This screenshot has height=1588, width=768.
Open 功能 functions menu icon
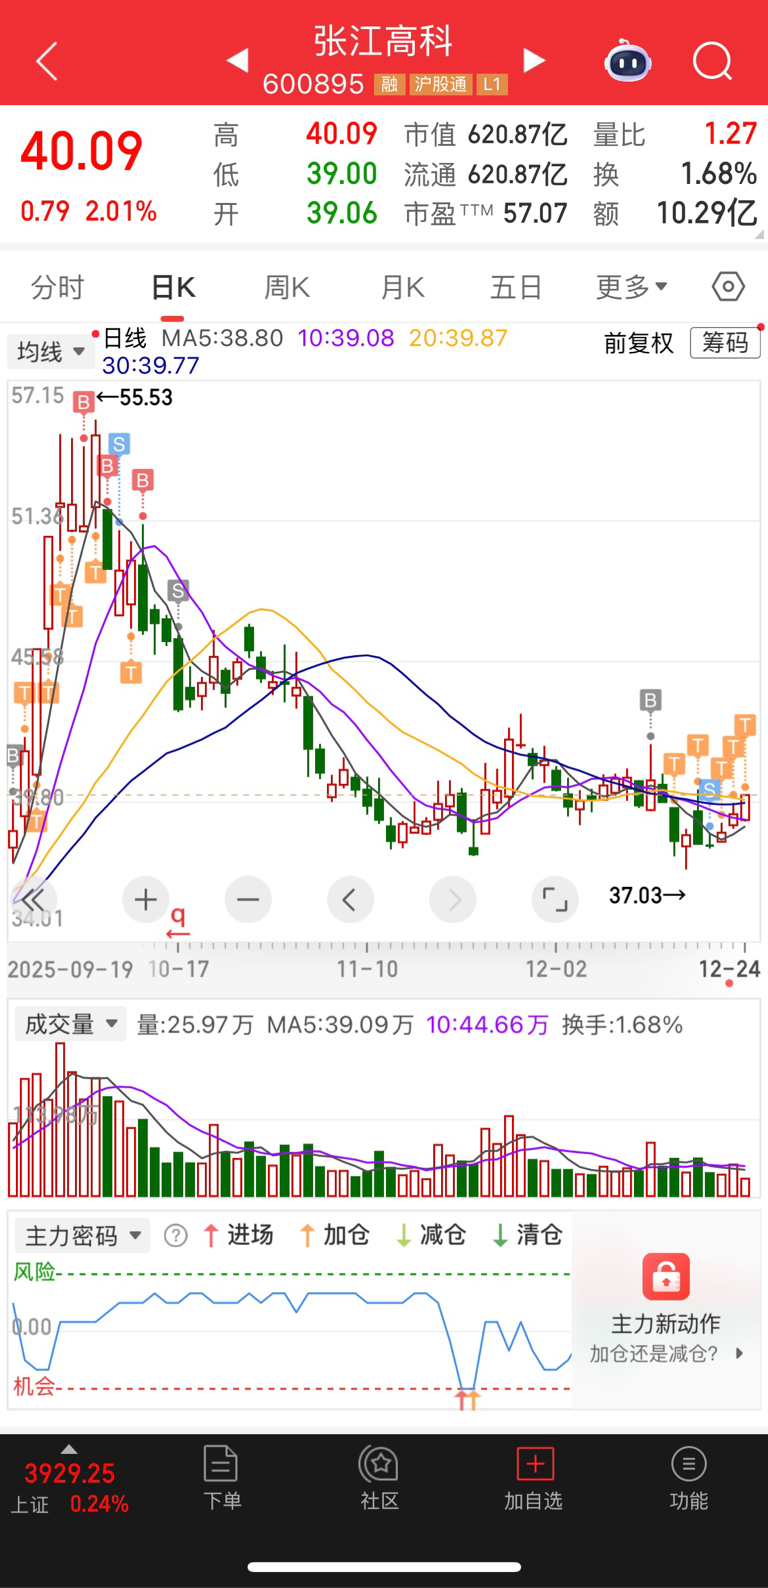[688, 1476]
